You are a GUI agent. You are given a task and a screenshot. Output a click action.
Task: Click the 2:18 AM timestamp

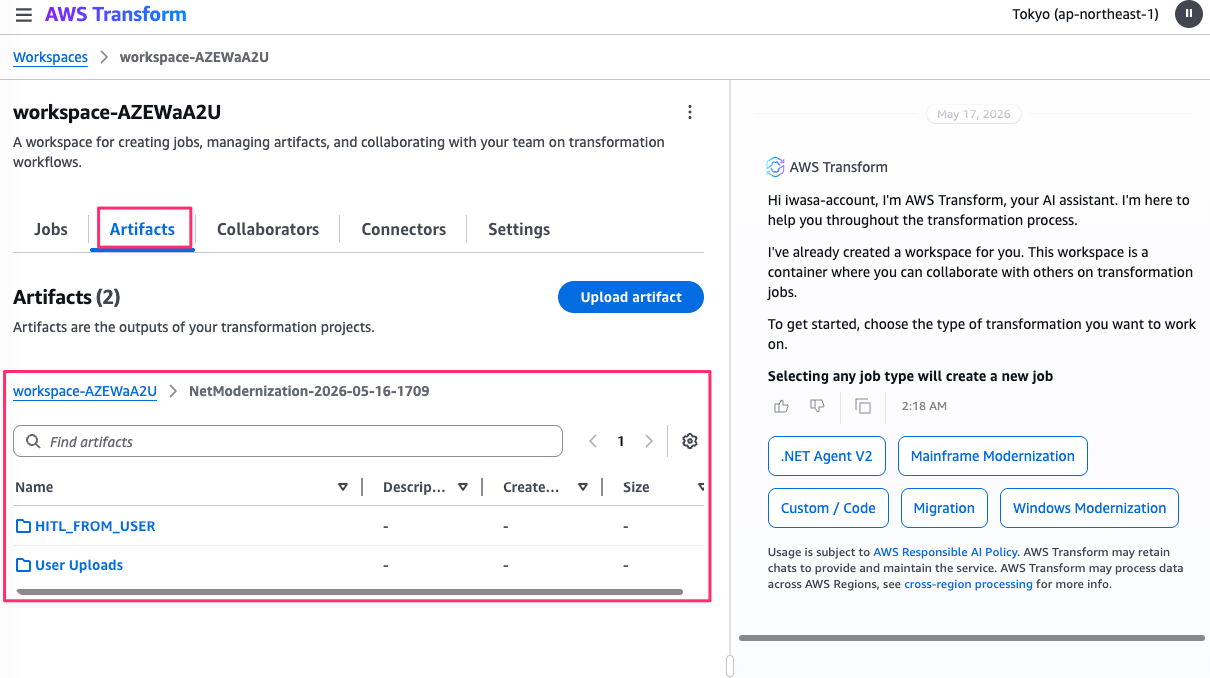[x=924, y=406]
